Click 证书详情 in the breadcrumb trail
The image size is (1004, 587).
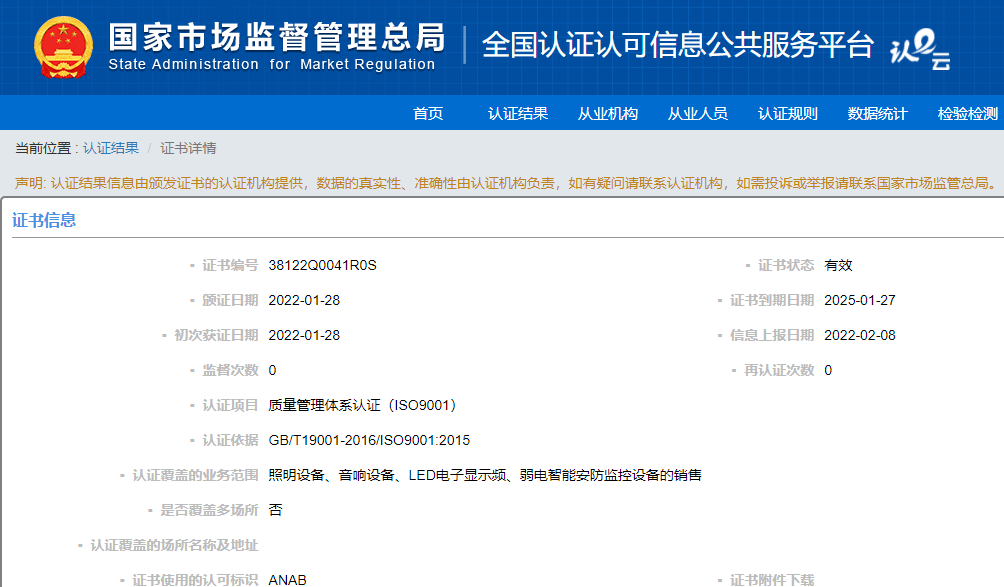tap(188, 148)
